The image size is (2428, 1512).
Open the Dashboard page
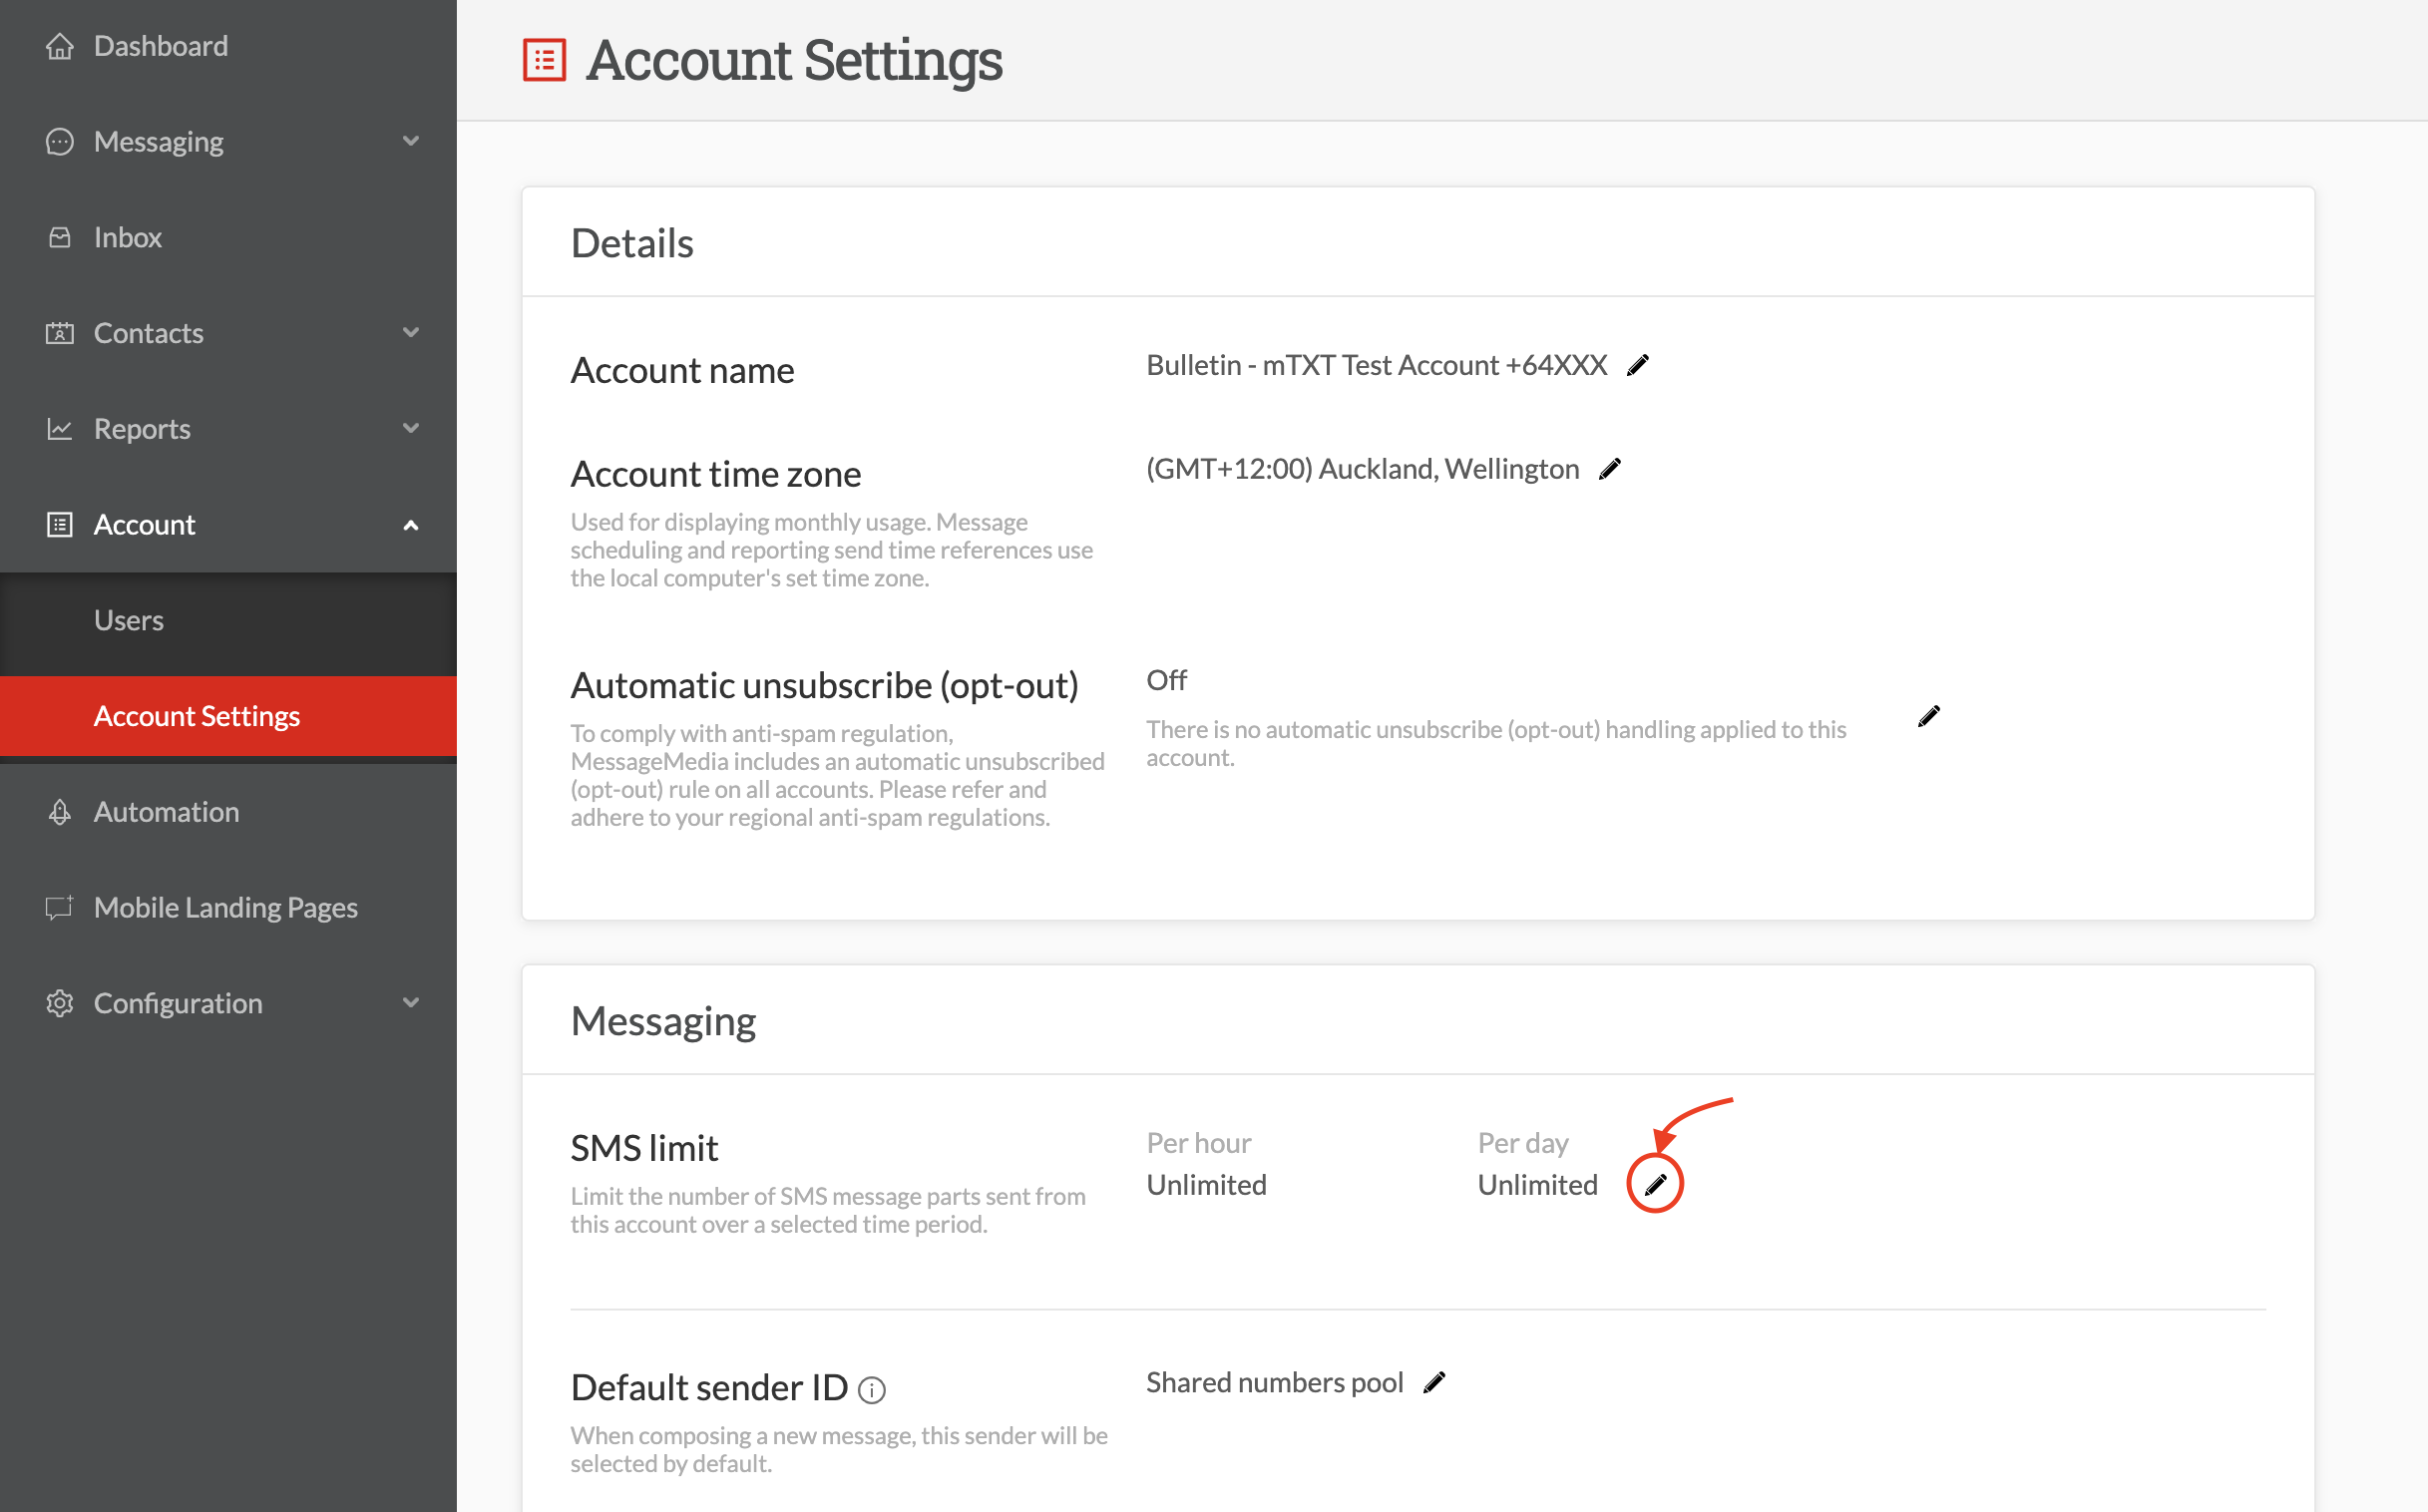click(x=161, y=46)
